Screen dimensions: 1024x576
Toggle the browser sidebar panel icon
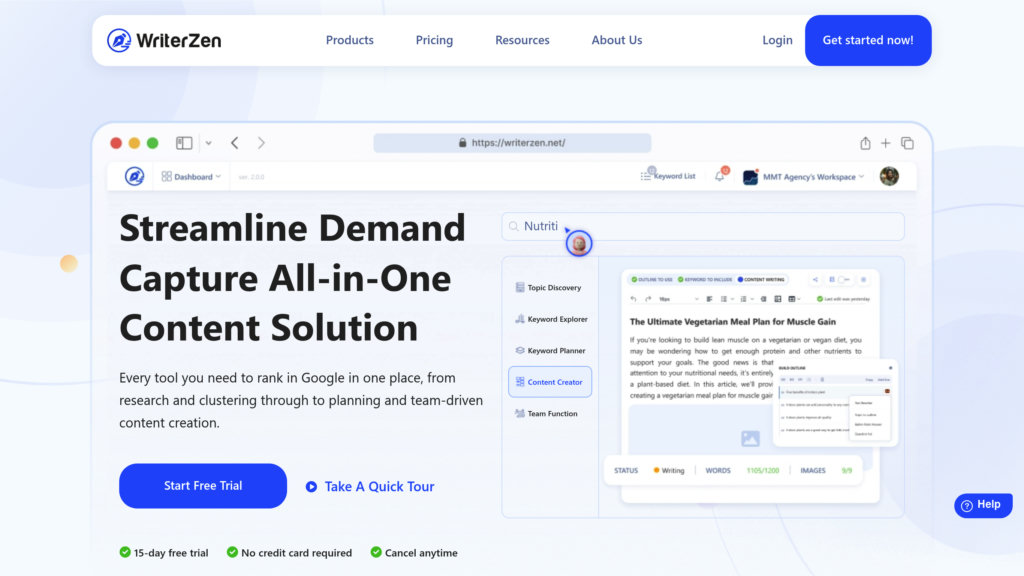[x=184, y=142]
